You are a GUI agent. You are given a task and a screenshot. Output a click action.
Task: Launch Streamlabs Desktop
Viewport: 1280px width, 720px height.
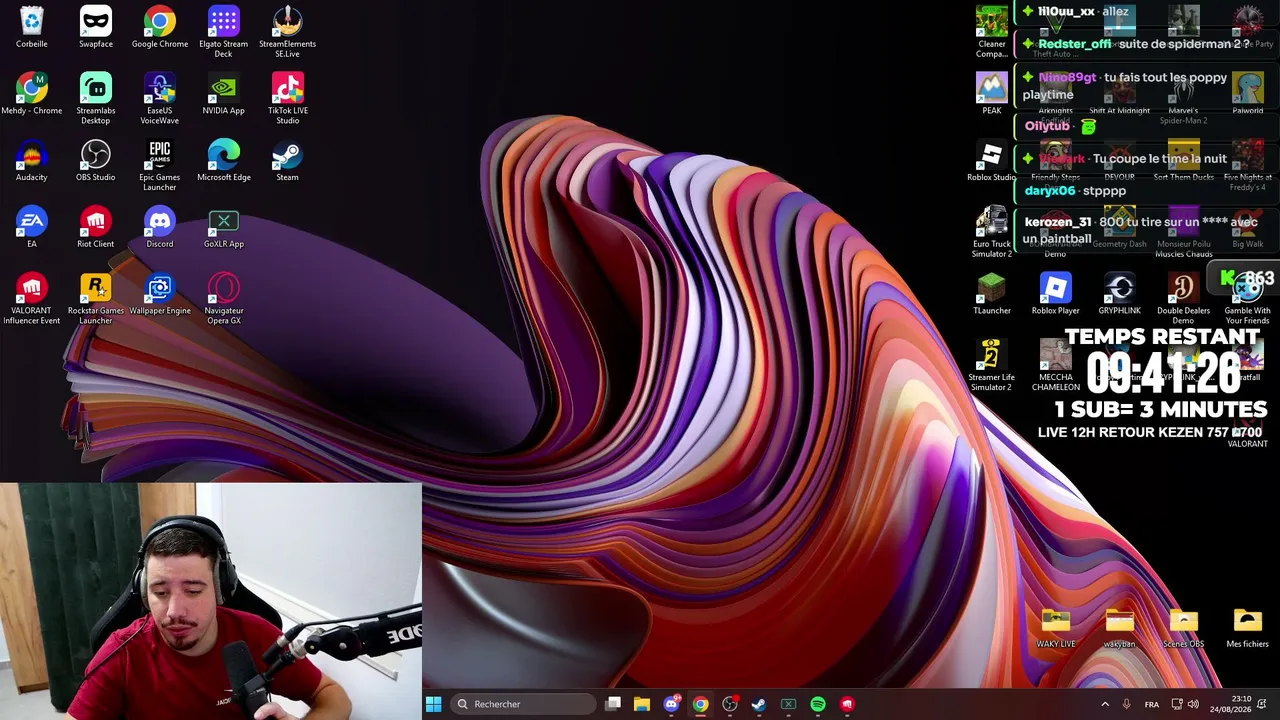coord(96,98)
